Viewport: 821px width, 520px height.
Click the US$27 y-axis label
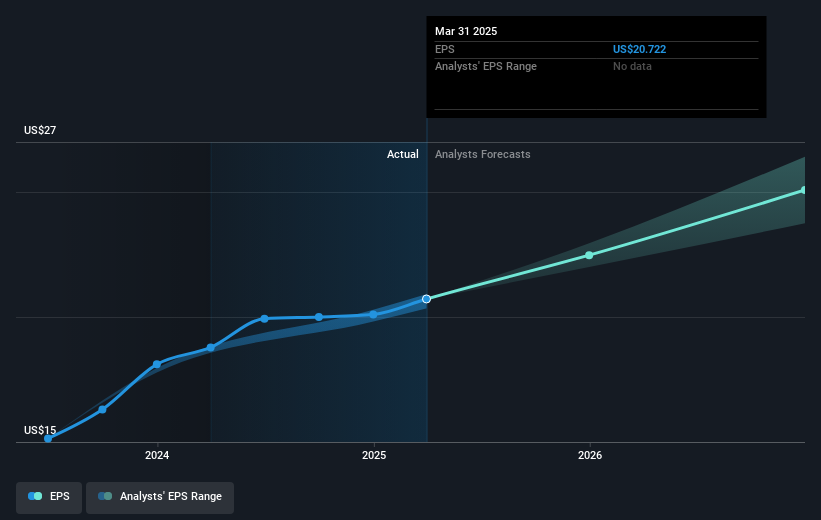coord(40,130)
